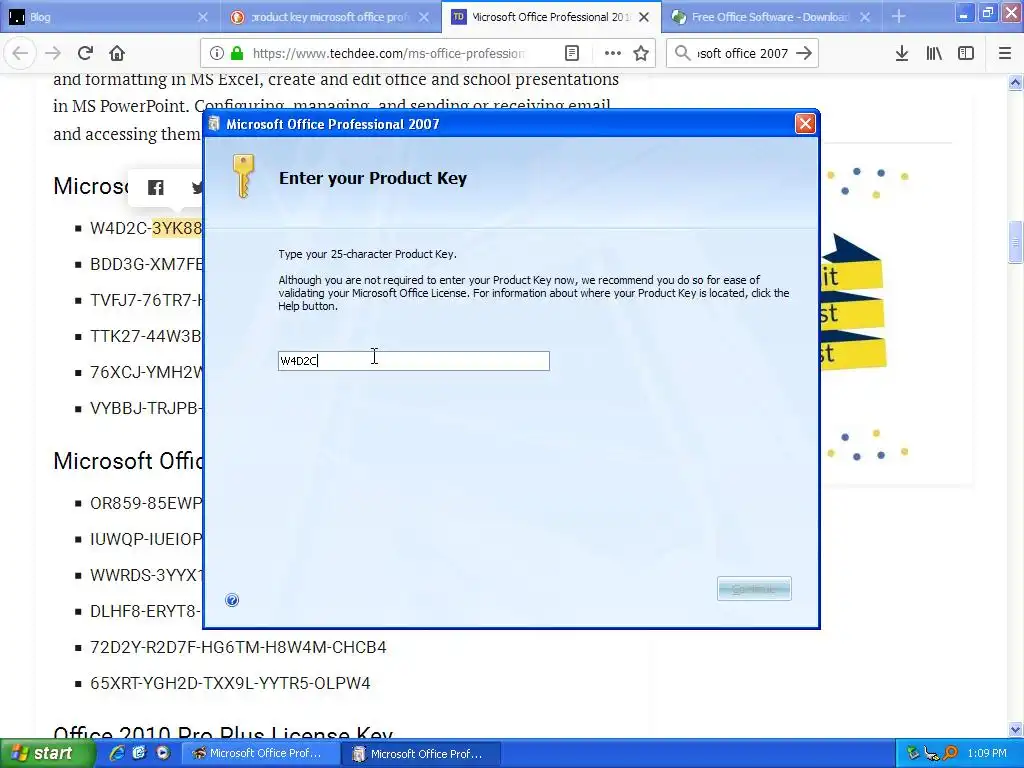
Task: Select the key starting with TVFJ7
Action: click(x=146, y=300)
